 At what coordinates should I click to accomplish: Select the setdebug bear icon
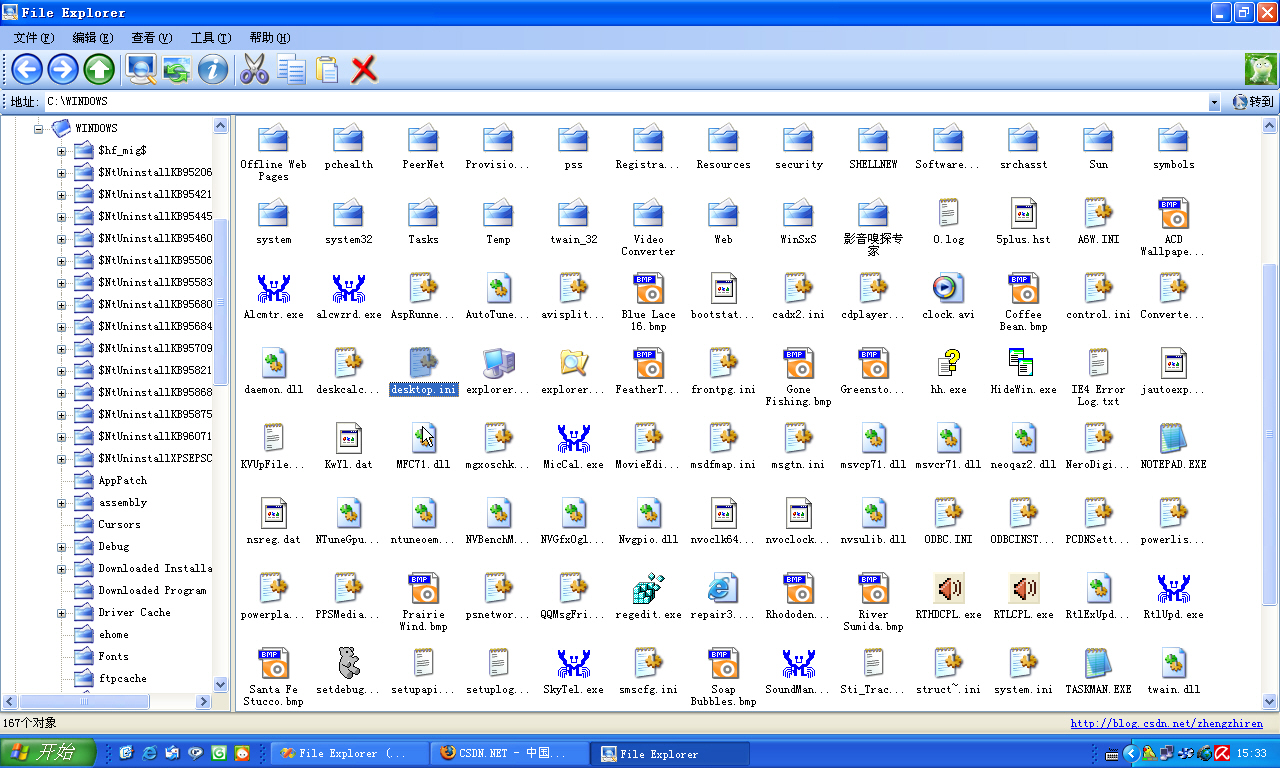tap(348, 663)
